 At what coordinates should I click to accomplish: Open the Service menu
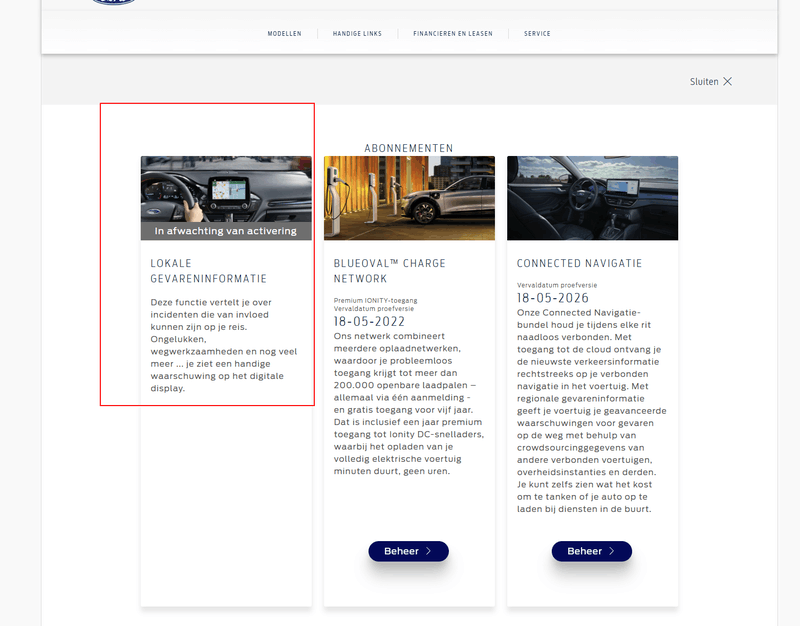pos(537,34)
